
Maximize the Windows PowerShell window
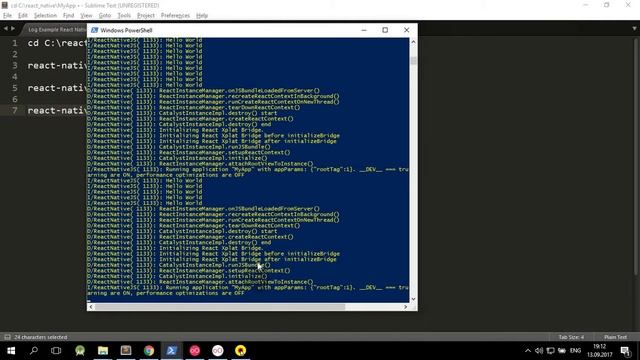click(x=385, y=30)
